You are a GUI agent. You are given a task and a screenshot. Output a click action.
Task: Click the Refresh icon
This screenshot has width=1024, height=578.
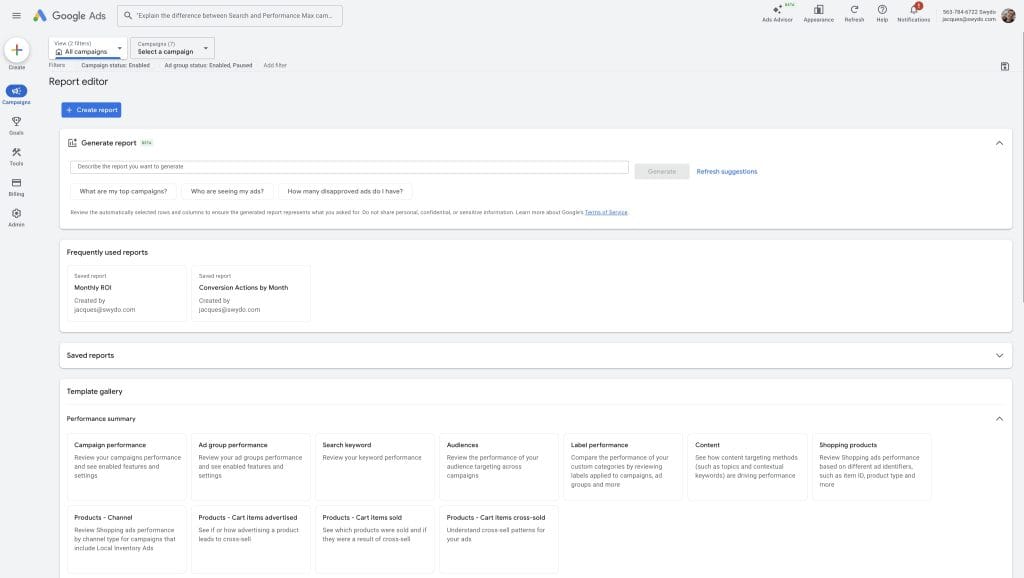854,12
